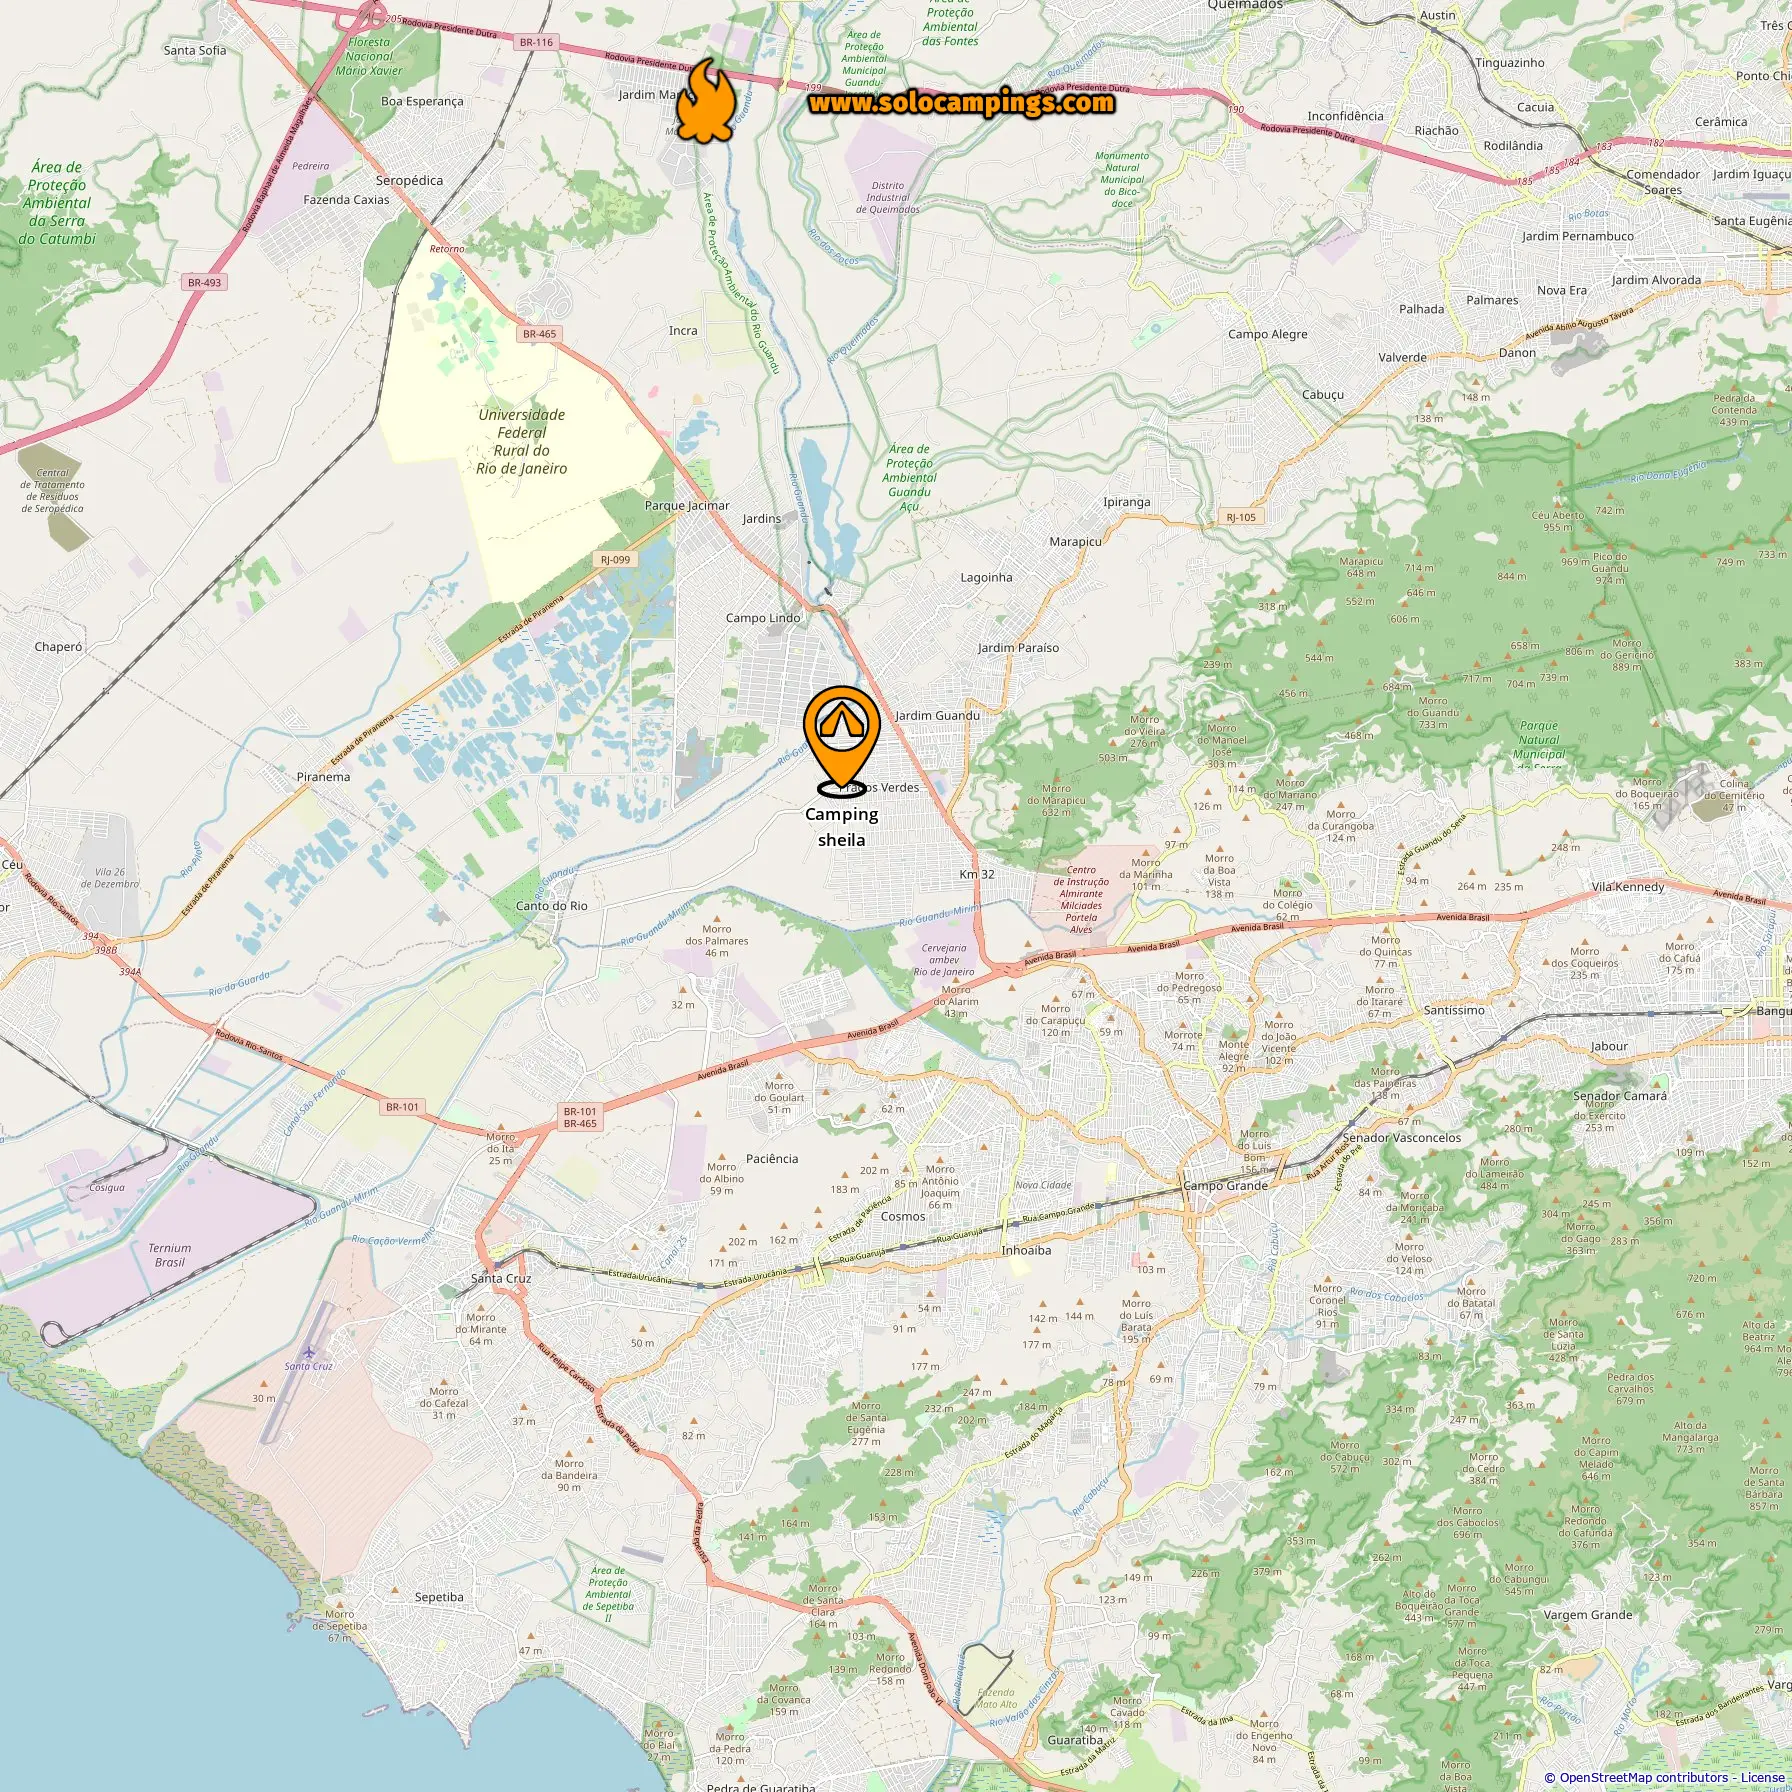The height and width of the screenshot is (1792, 1792).
Task: Click the Cervejaria ambev Rio de Janeiro label
Action: tap(944, 960)
